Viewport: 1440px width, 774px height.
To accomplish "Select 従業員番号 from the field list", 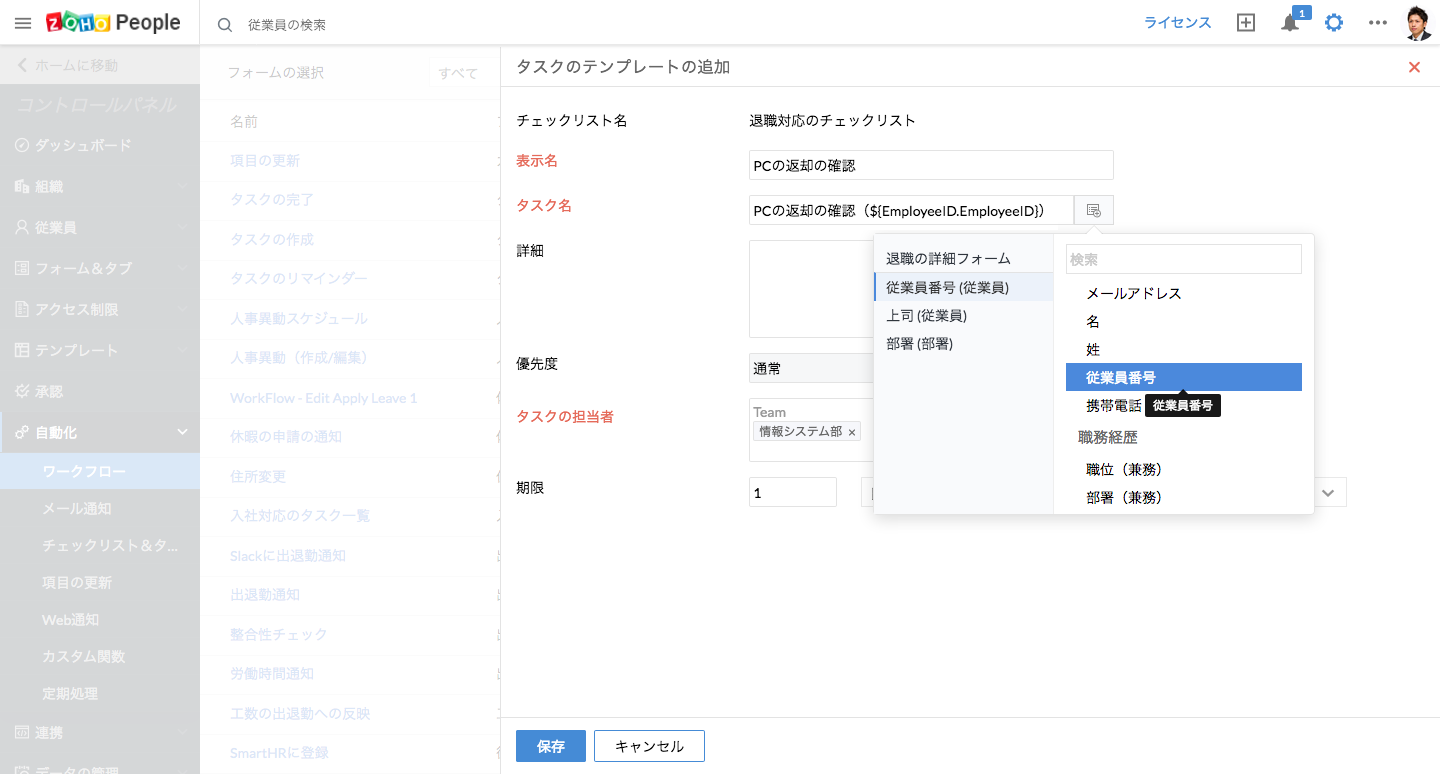I will pyautogui.click(x=1182, y=377).
